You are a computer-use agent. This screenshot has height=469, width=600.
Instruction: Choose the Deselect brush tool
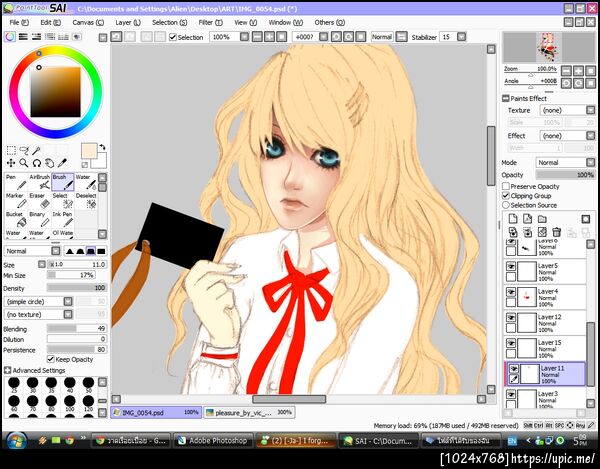point(85,200)
